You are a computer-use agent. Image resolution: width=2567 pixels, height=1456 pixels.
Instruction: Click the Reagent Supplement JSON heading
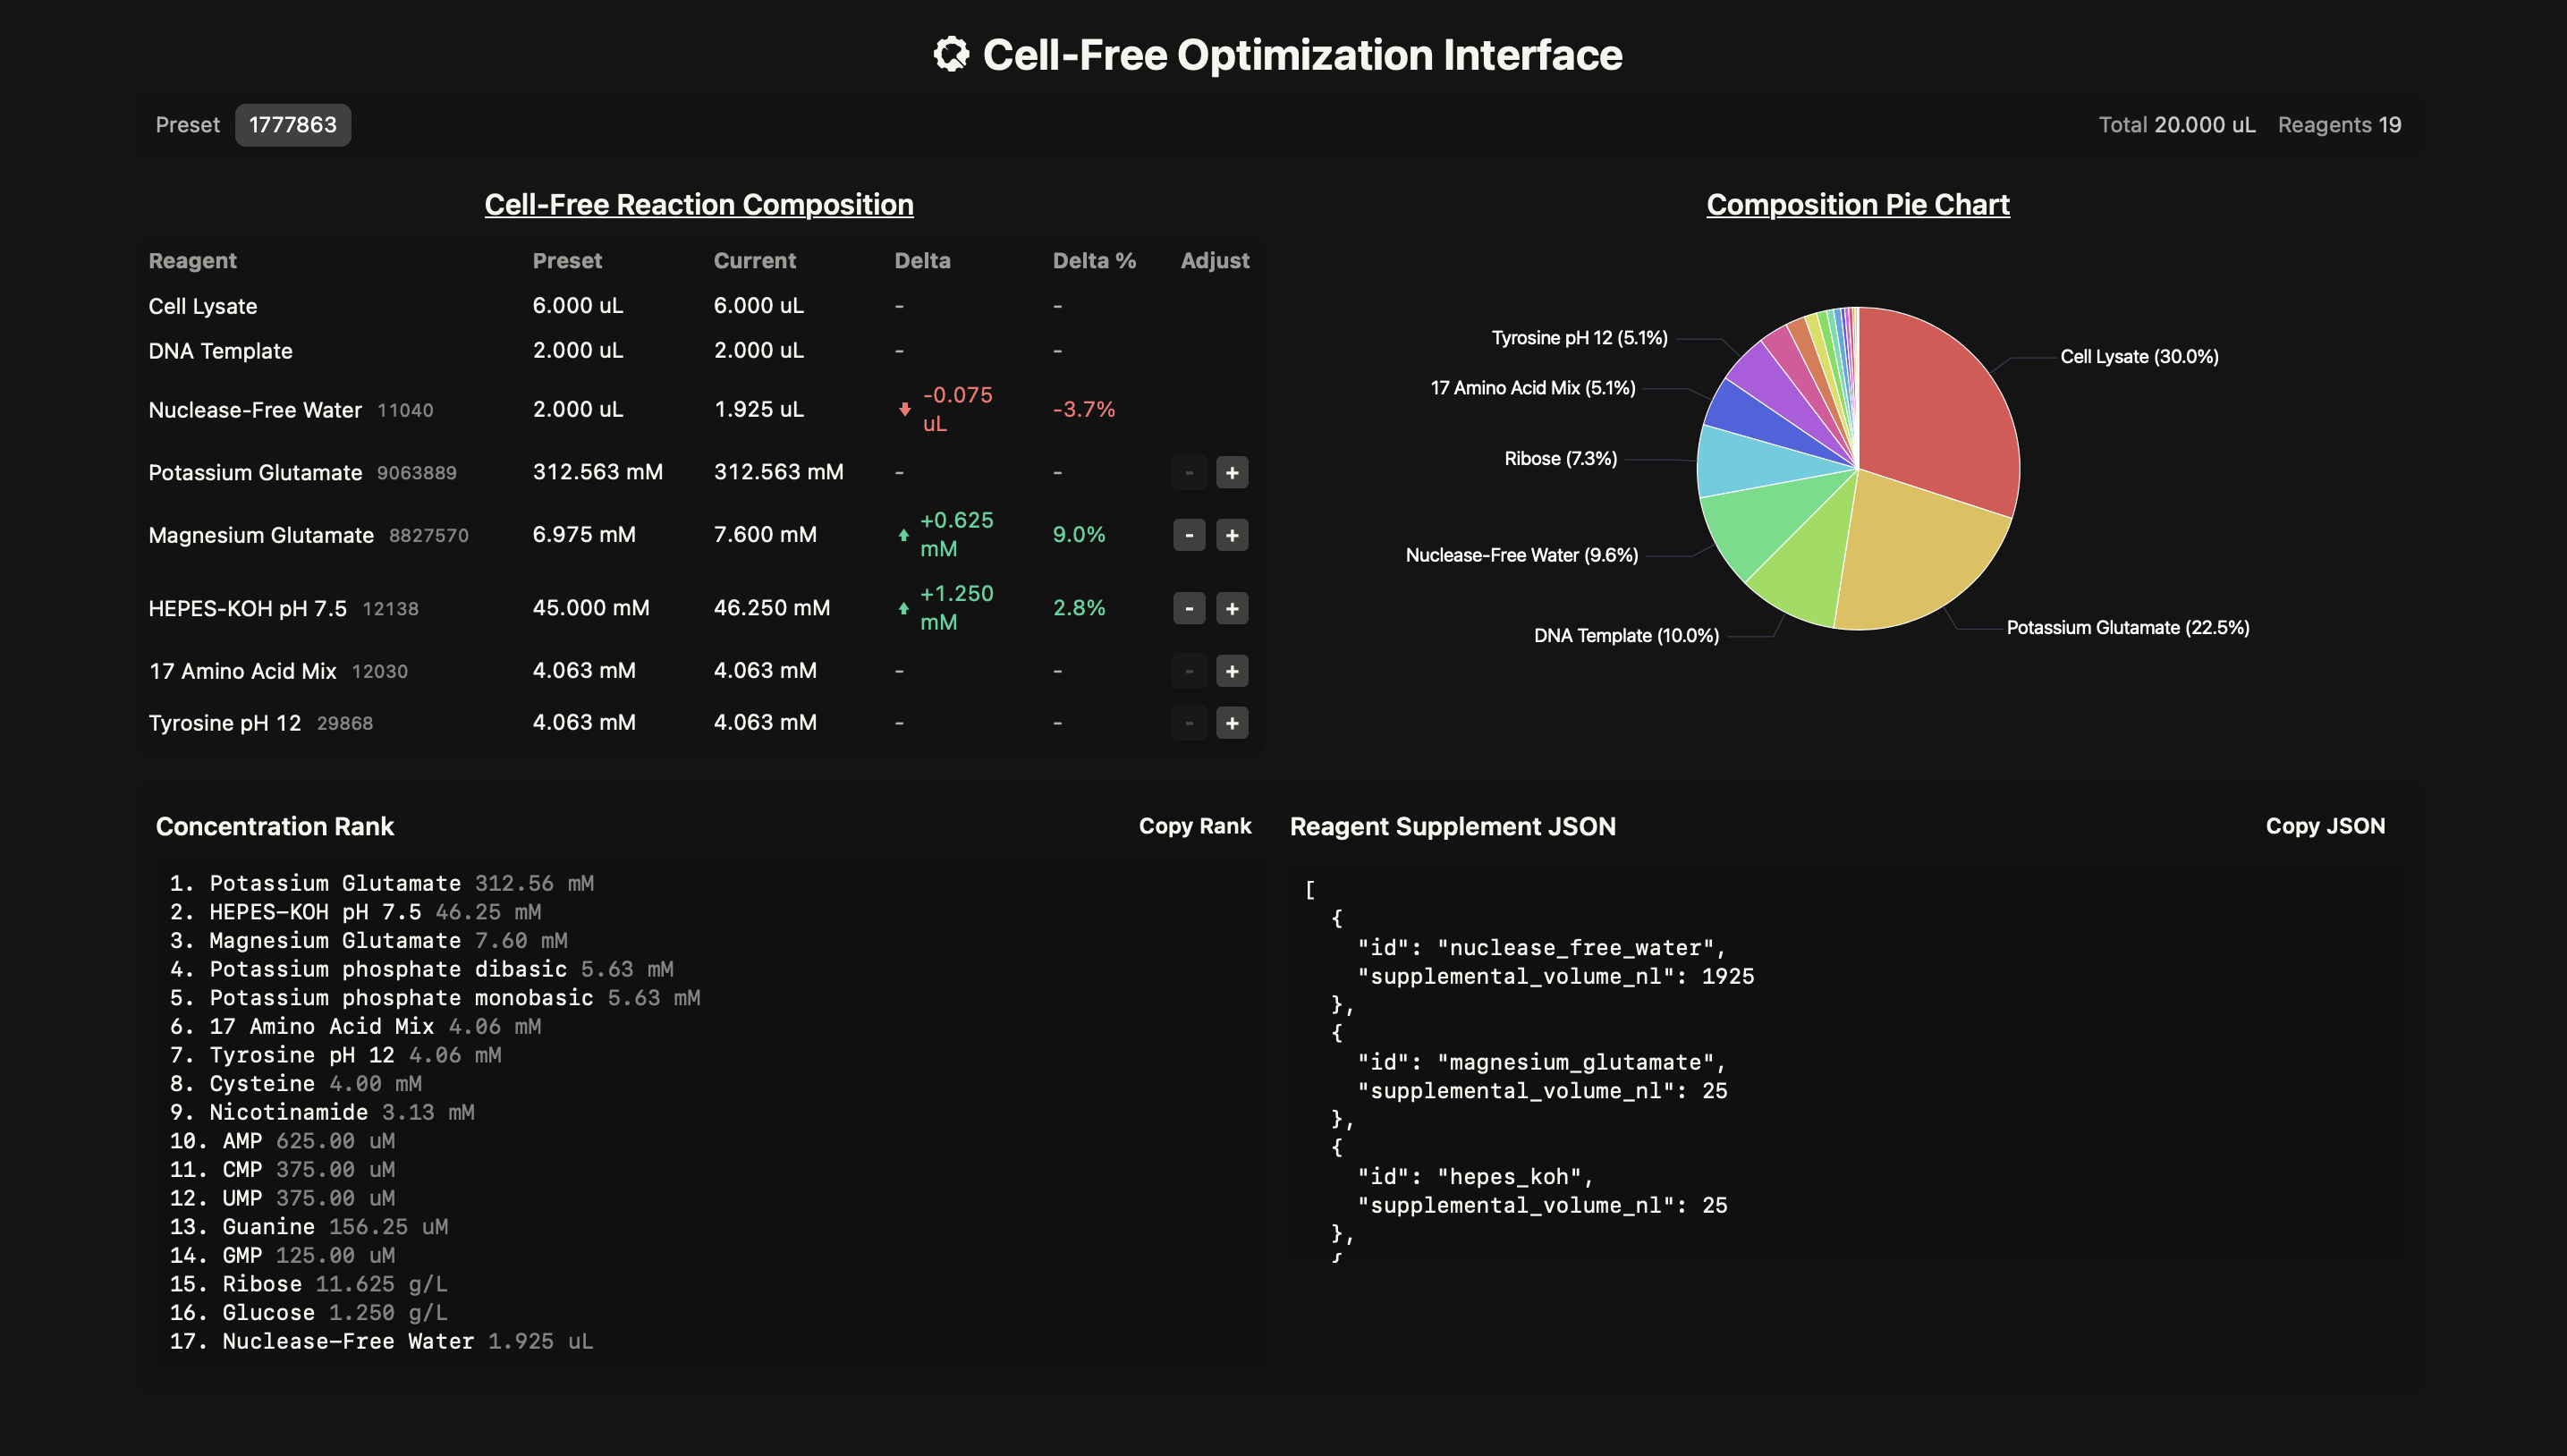coord(1452,826)
